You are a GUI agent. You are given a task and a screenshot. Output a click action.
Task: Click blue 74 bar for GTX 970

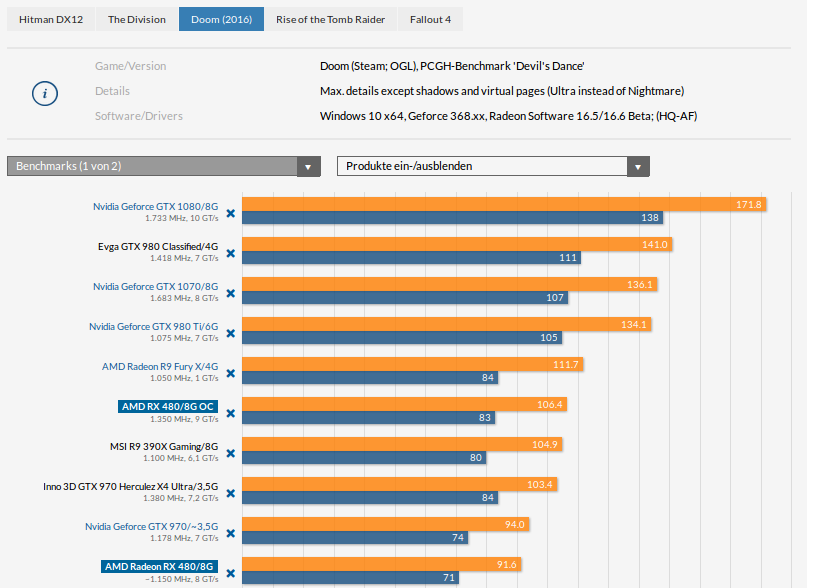[x=355, y=537]
